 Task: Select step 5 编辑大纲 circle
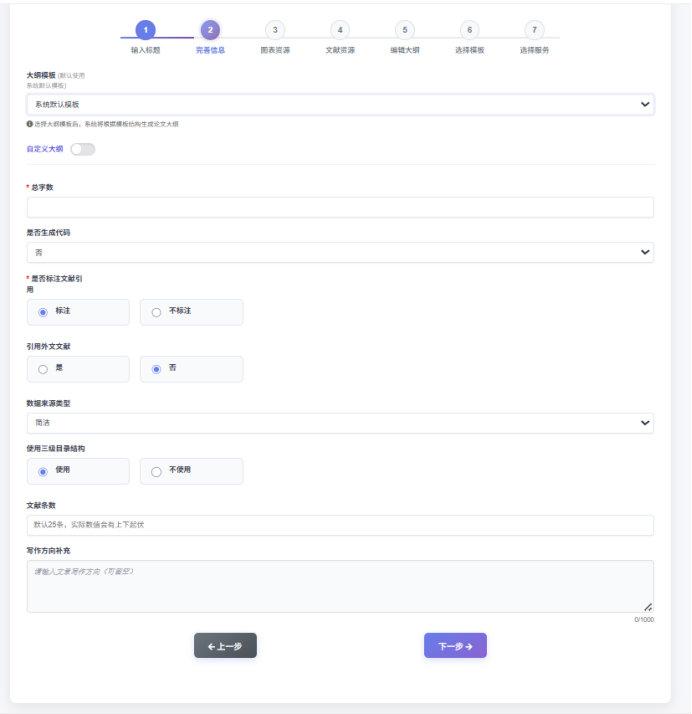click(x=404, y=30)
